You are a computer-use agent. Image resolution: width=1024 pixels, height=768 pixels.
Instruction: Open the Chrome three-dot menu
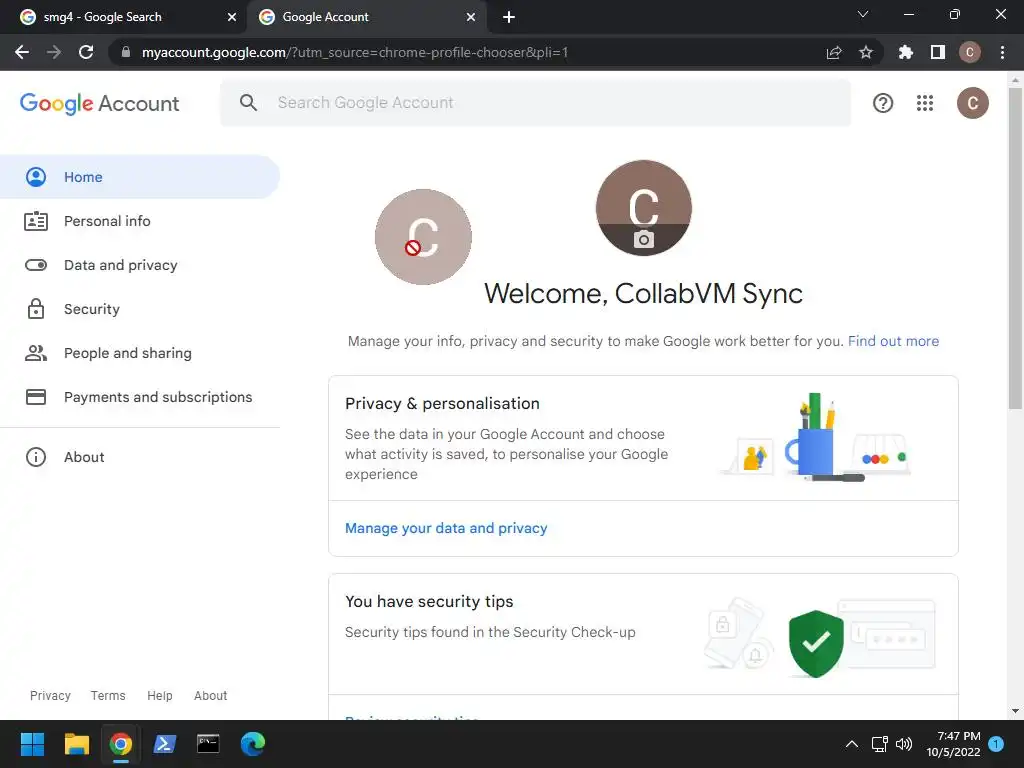[x=1002, y=52]
